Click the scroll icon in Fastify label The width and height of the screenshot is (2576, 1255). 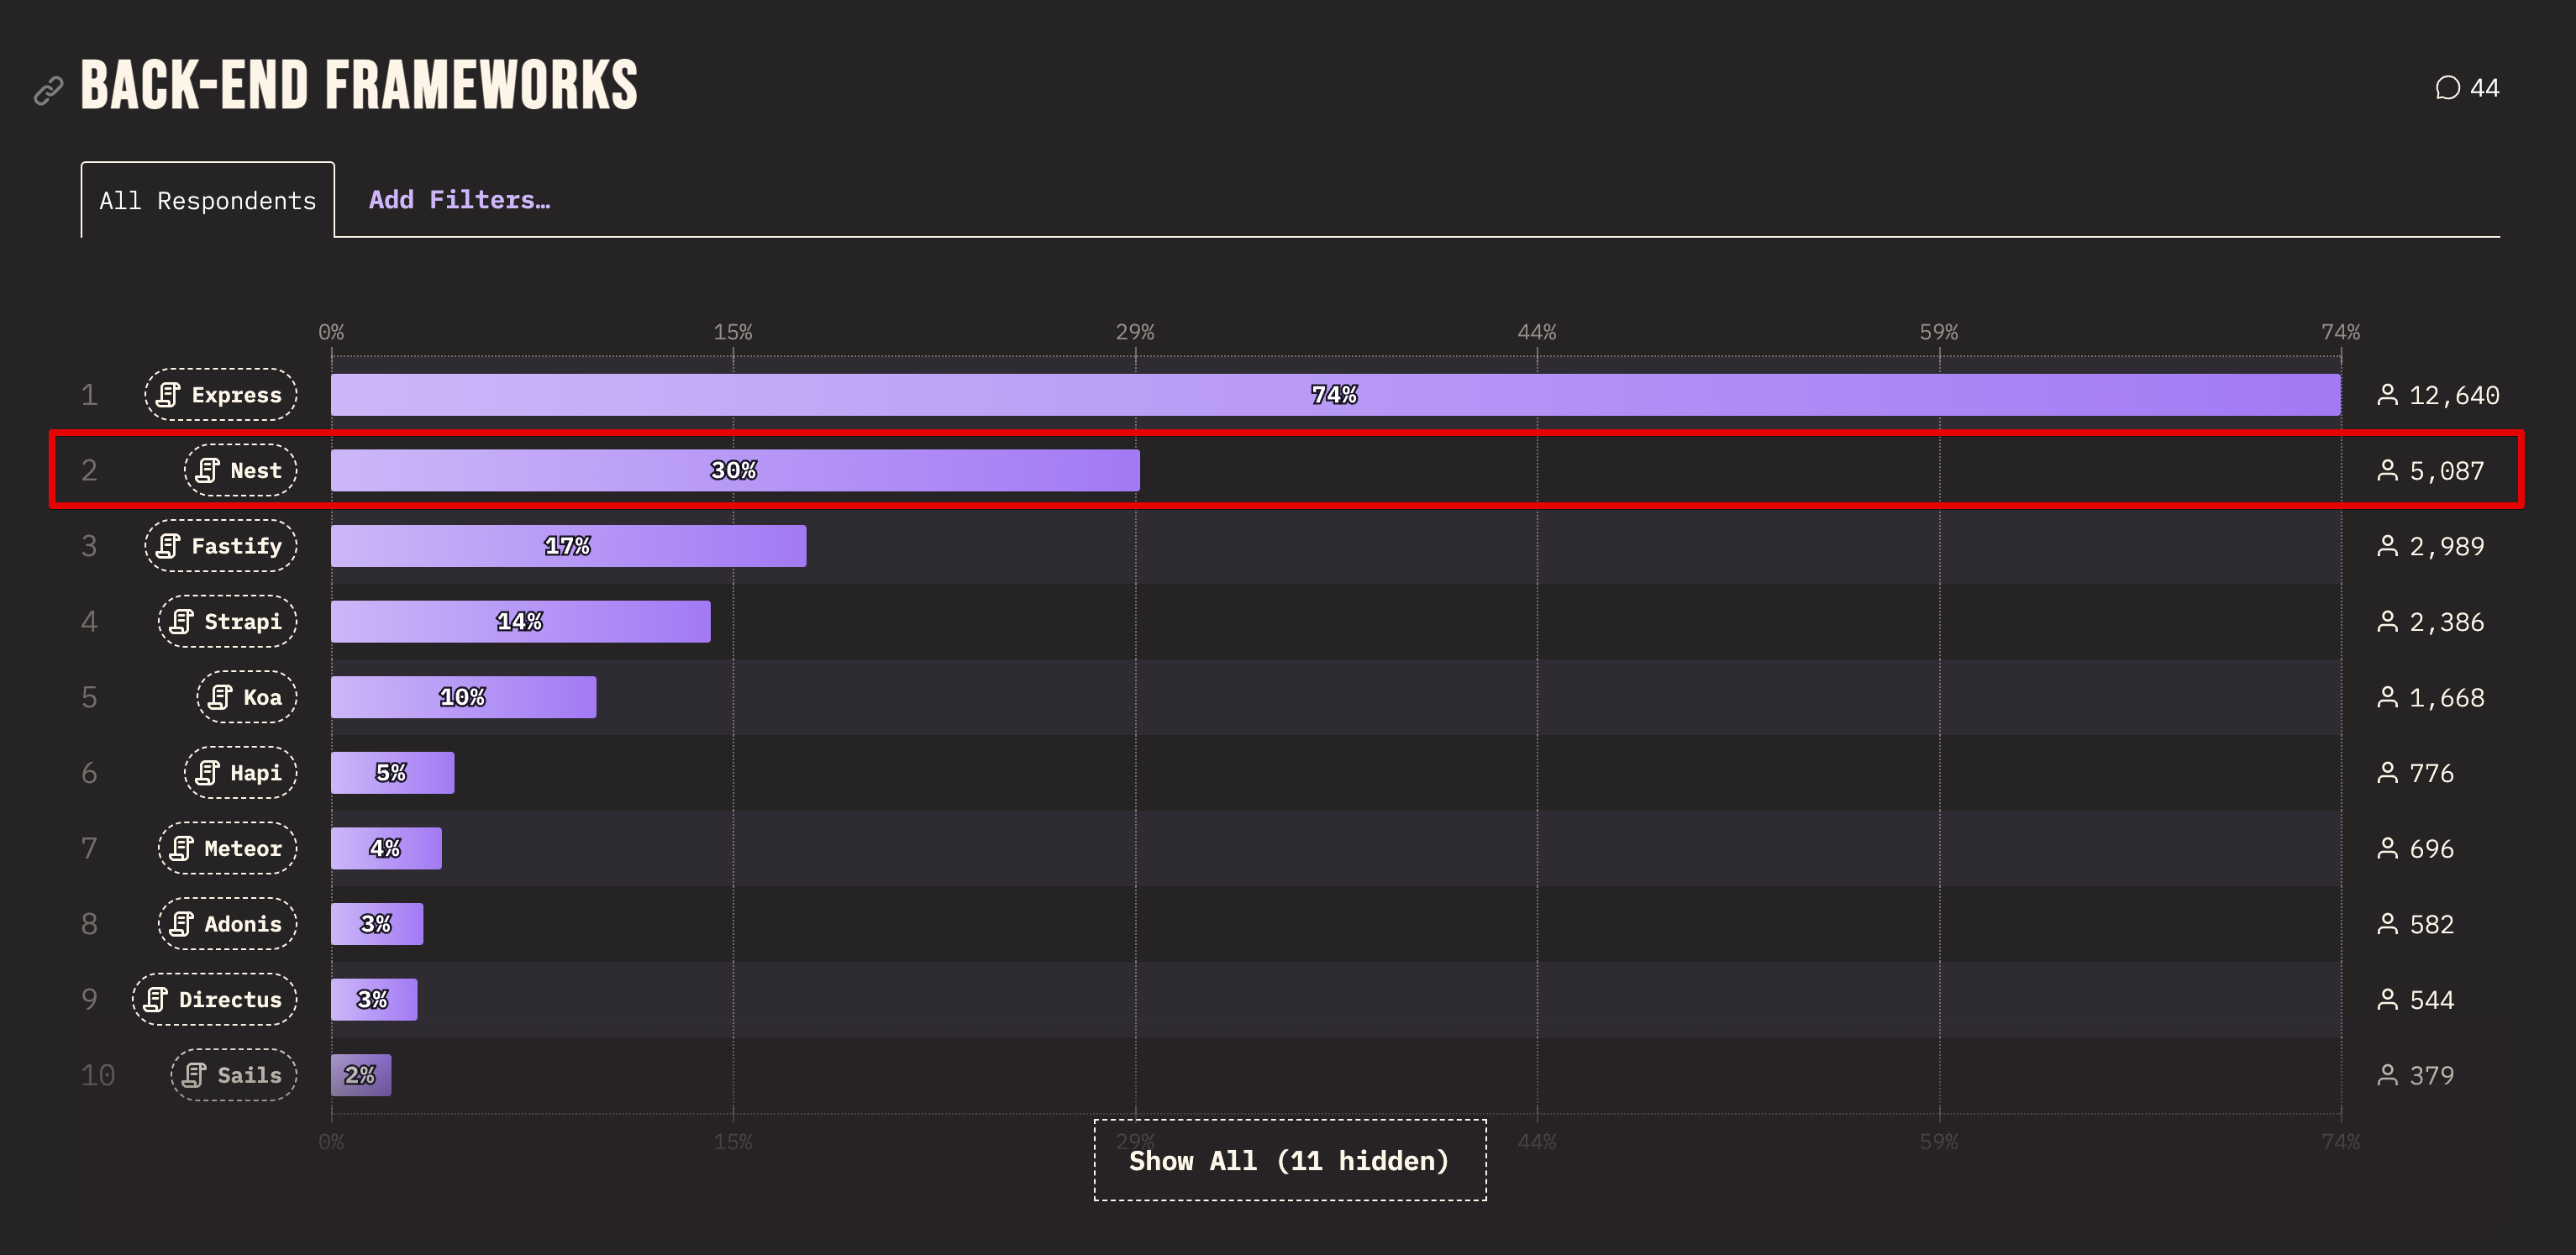point(168,546)
